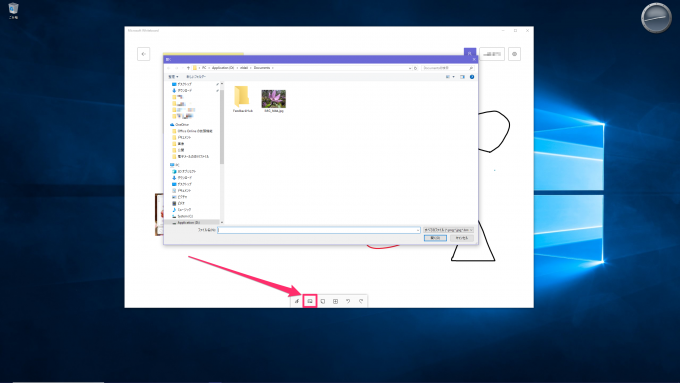Redo the action in Whiteboard toolbar
This screenshot has height=383, width=680.
[361, 301]
